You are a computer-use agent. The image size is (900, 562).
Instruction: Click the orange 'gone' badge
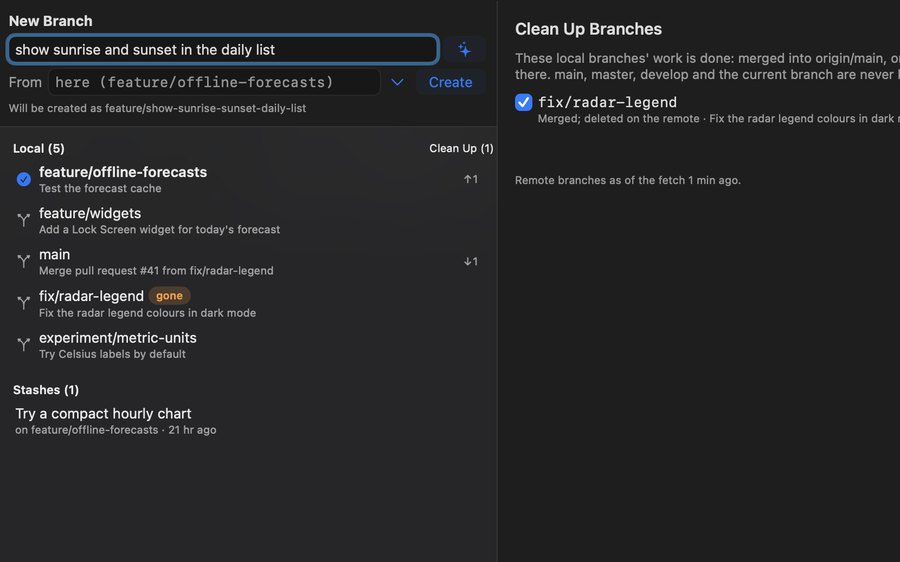(169, 296)
